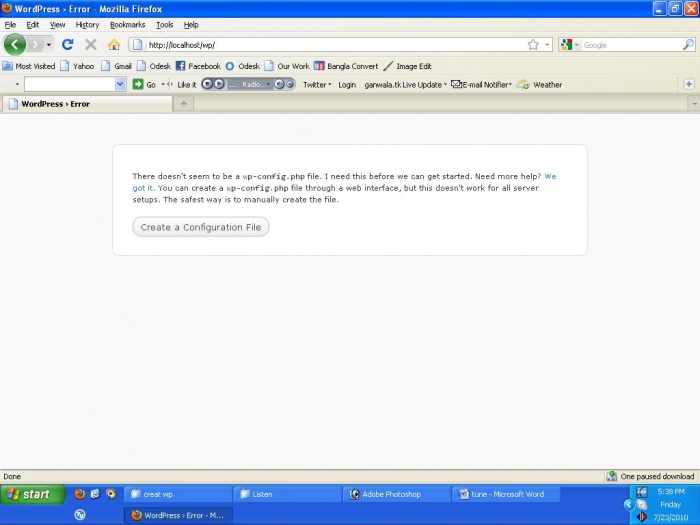Open the back/forward history dropdown arrow

(x=49, y=45)
